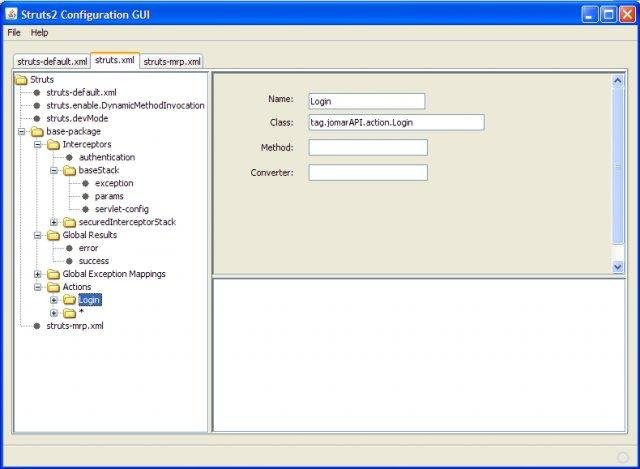Select the struts-default.xml tree item
The image size is (640, 469).
tap(81, 93)
